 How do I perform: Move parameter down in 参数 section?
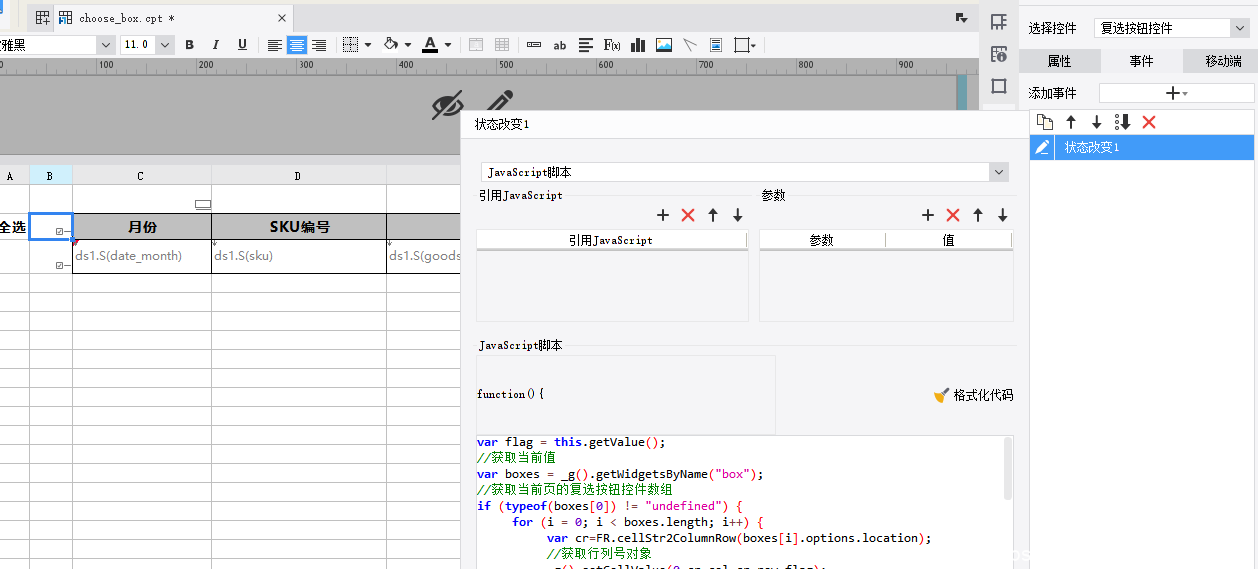pyautogui.click(x=1003, y=215)
